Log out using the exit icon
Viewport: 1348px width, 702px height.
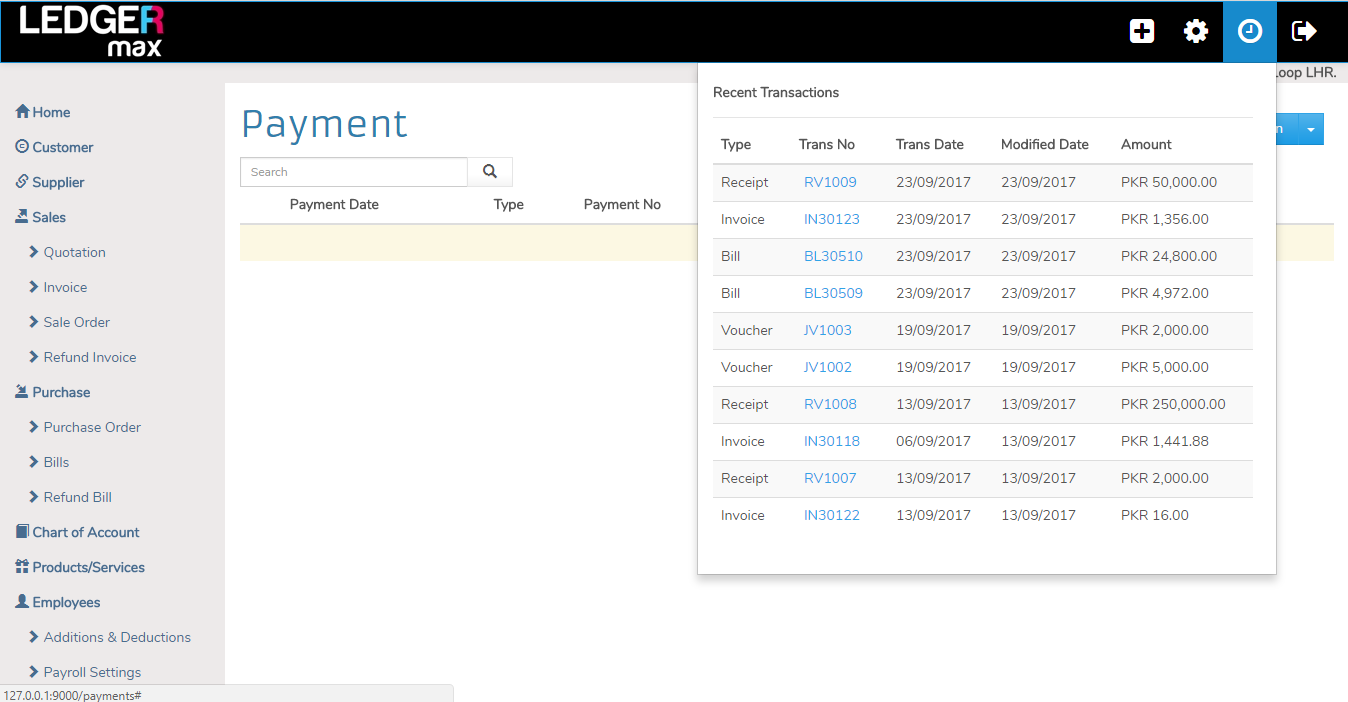pyautogui.click(x=1304, y=31)
